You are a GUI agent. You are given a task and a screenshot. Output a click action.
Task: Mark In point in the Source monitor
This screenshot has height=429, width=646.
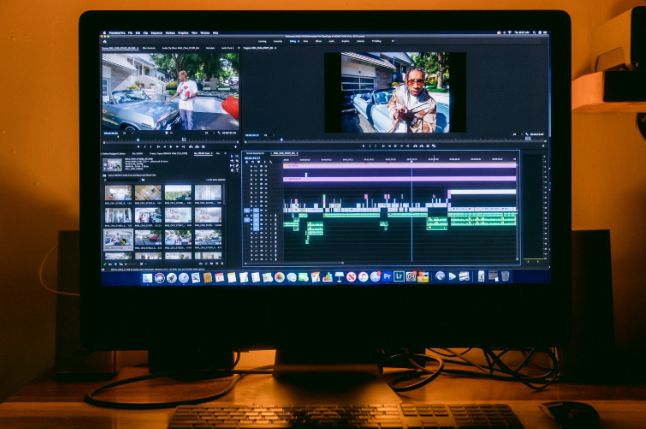pyautogui.click(x=145, y=147)
